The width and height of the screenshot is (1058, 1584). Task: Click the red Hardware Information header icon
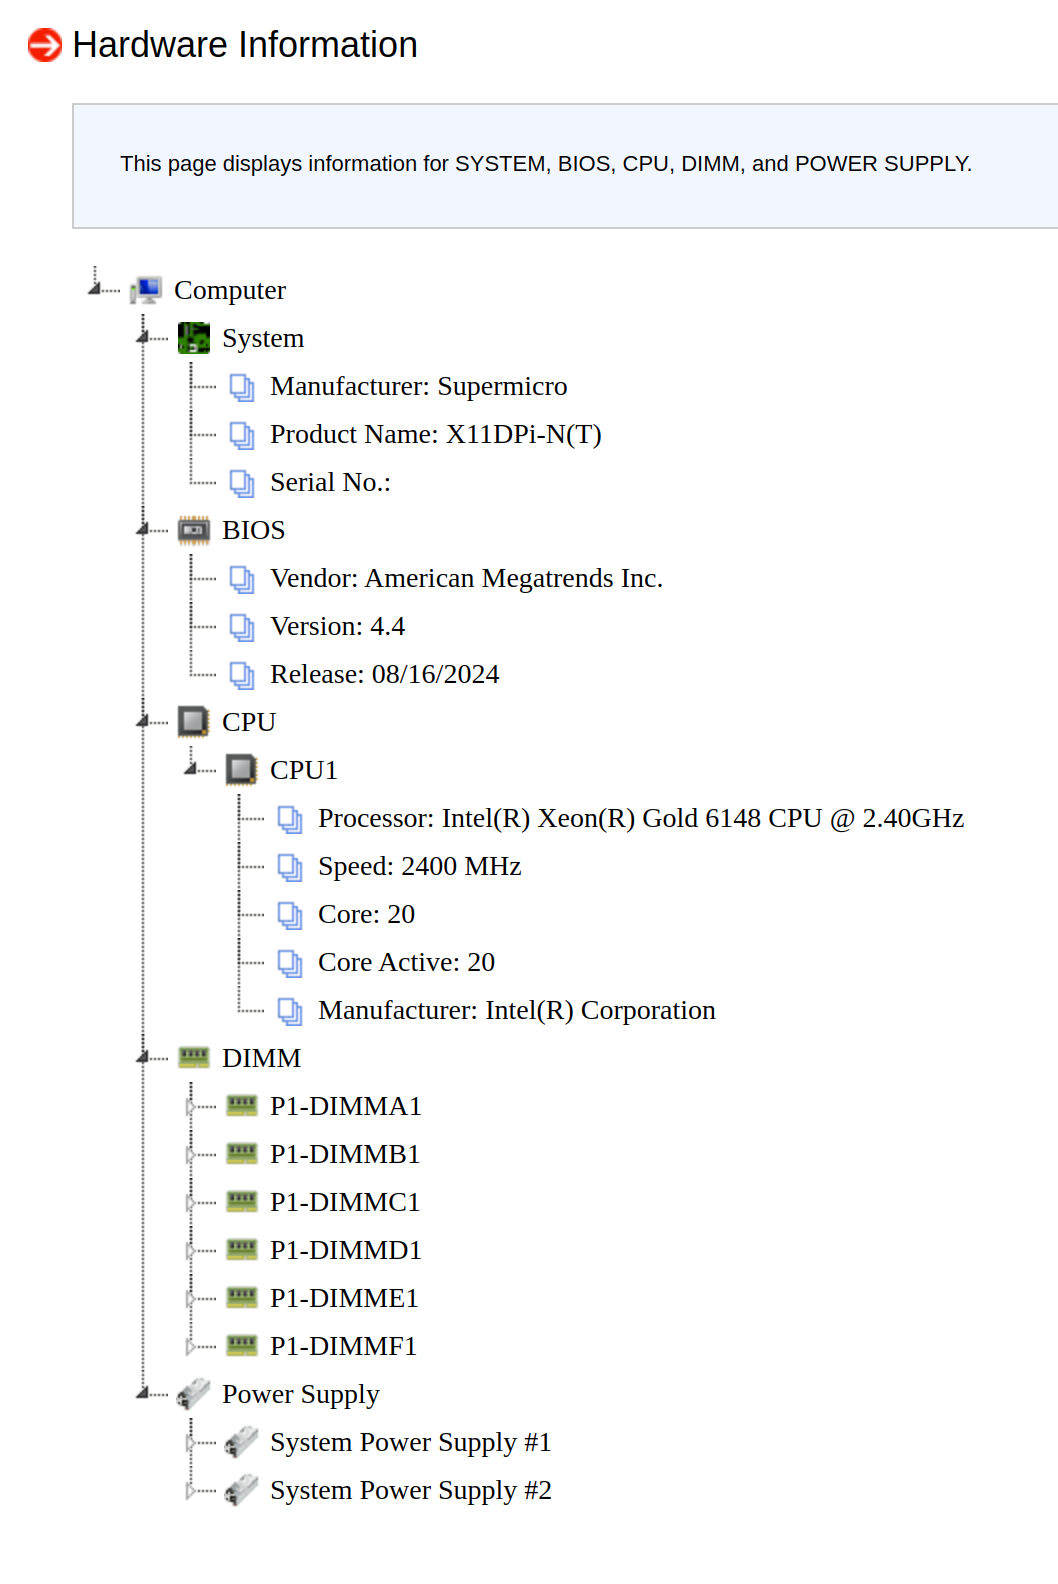click(x=45, y=45)
